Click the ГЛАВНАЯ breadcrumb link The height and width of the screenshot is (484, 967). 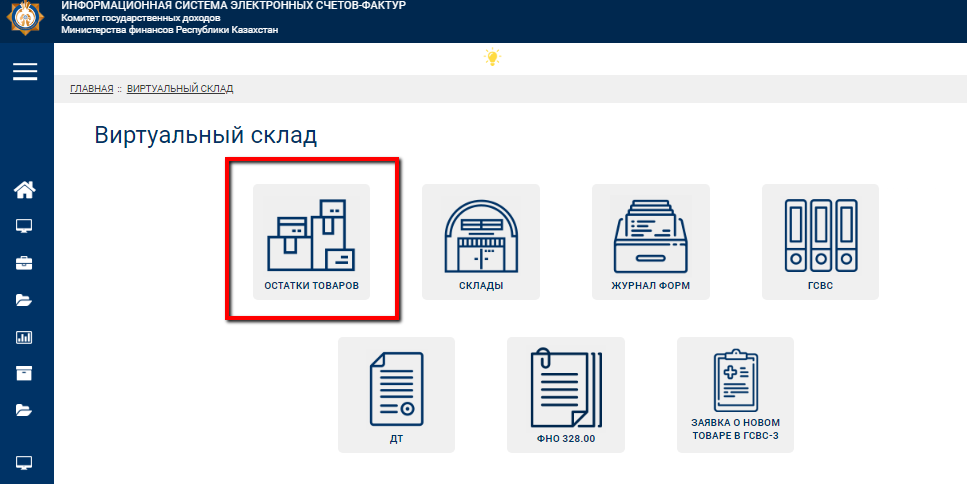point(91,89)
